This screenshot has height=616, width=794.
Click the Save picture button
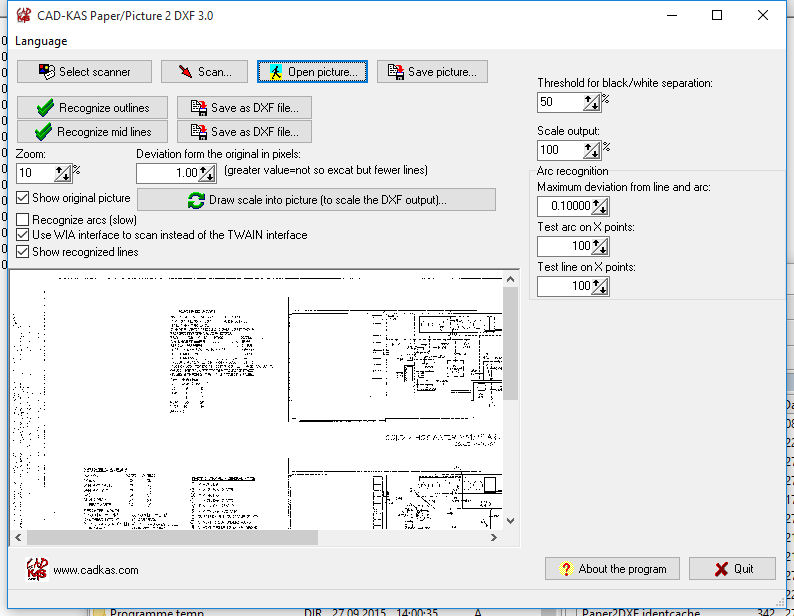pos(433,72)
